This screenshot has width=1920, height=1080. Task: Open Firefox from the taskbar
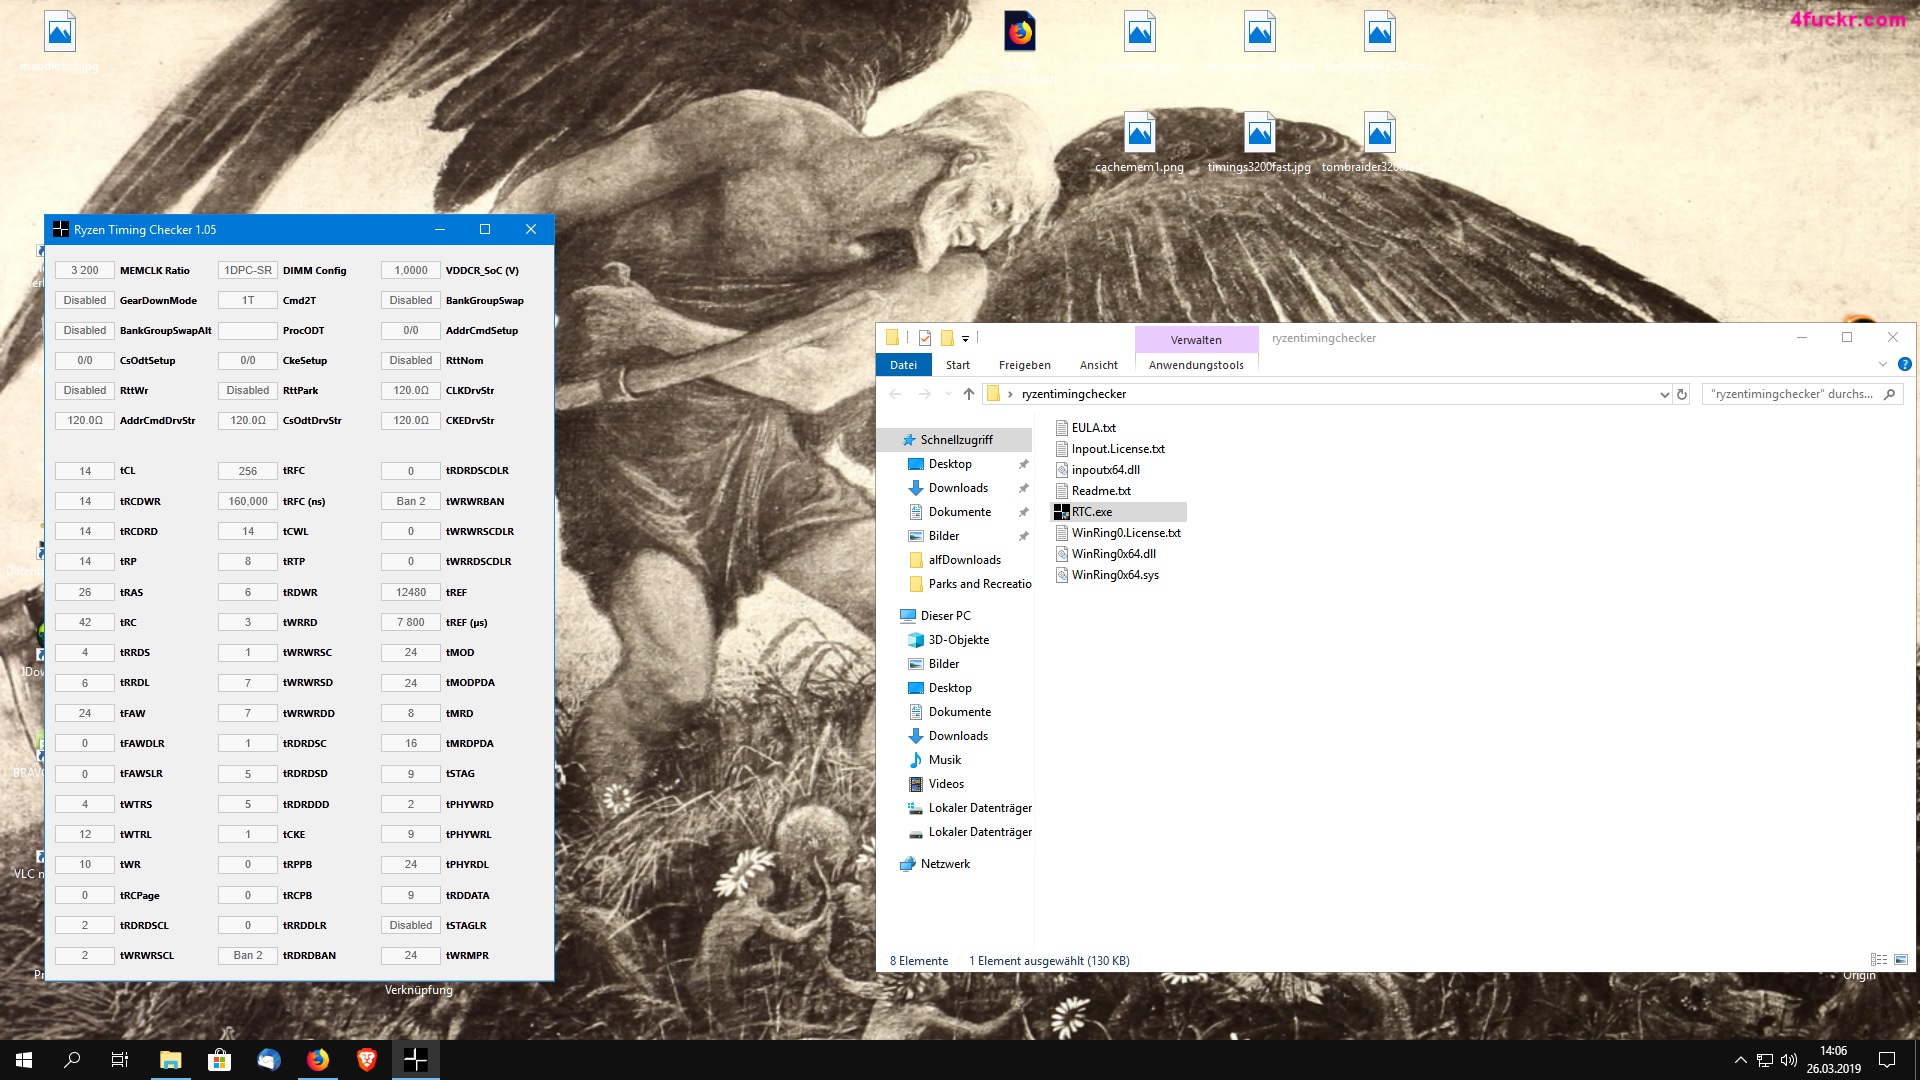(x=318, y=1060)
